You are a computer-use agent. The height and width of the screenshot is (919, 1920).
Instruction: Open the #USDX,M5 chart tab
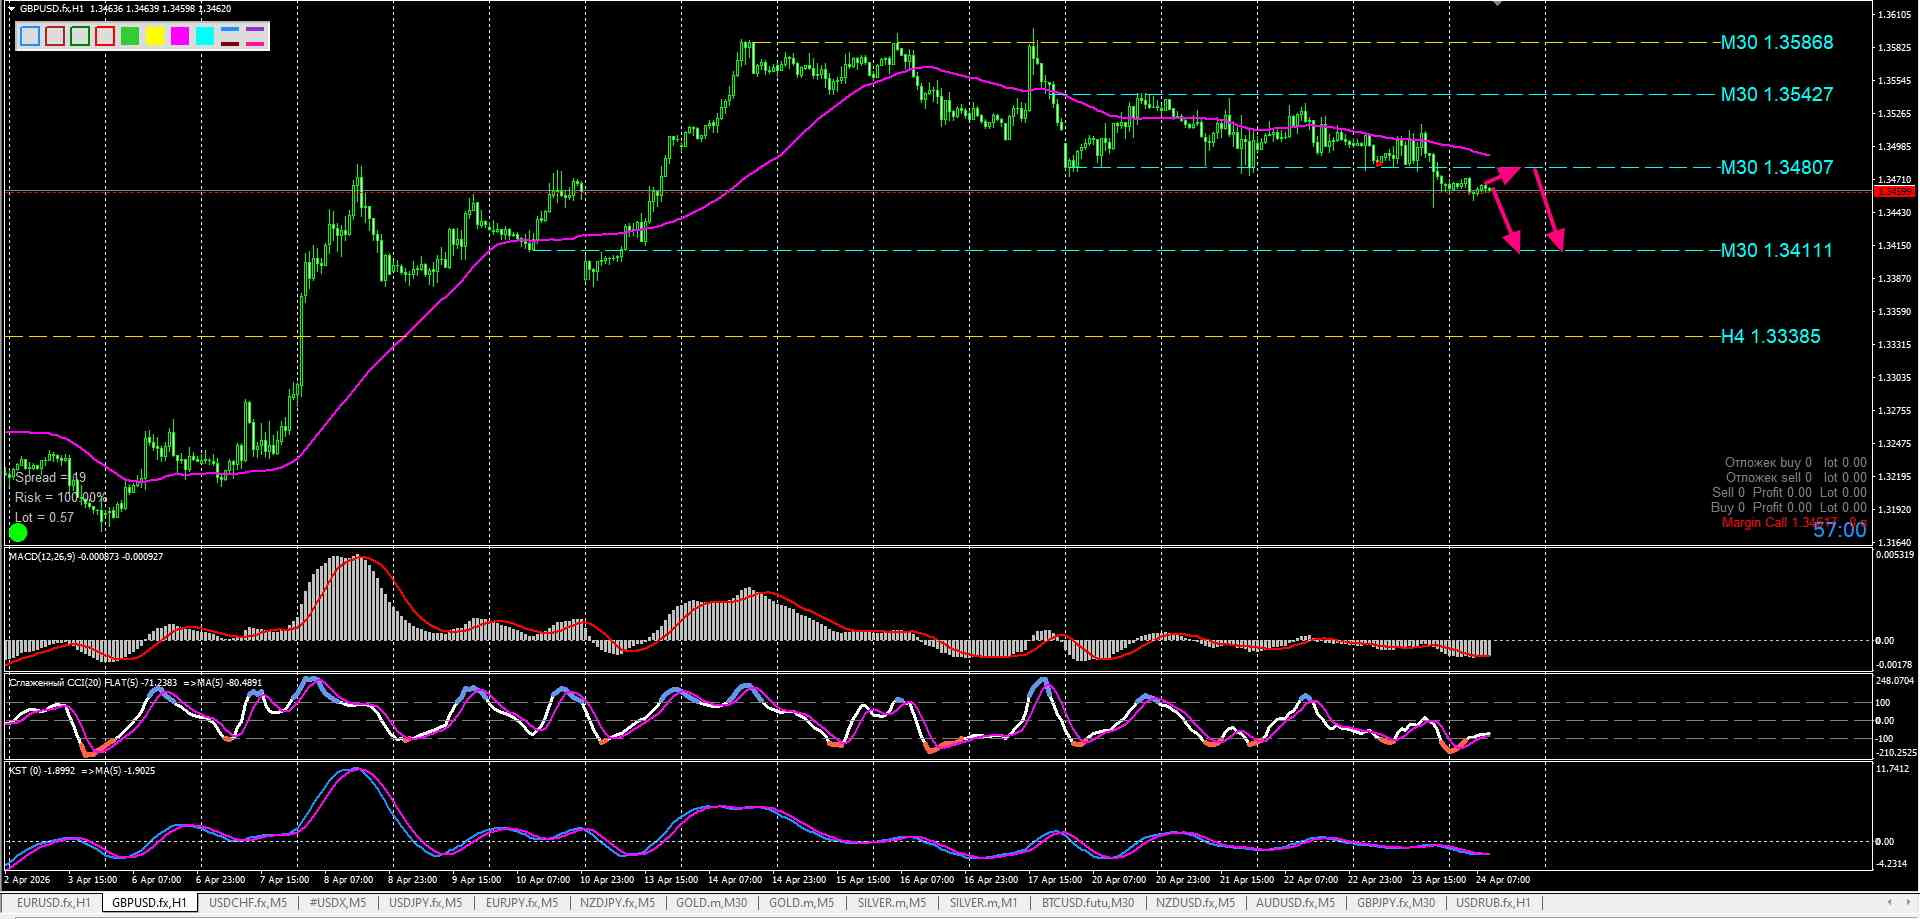tap(338, 903)
